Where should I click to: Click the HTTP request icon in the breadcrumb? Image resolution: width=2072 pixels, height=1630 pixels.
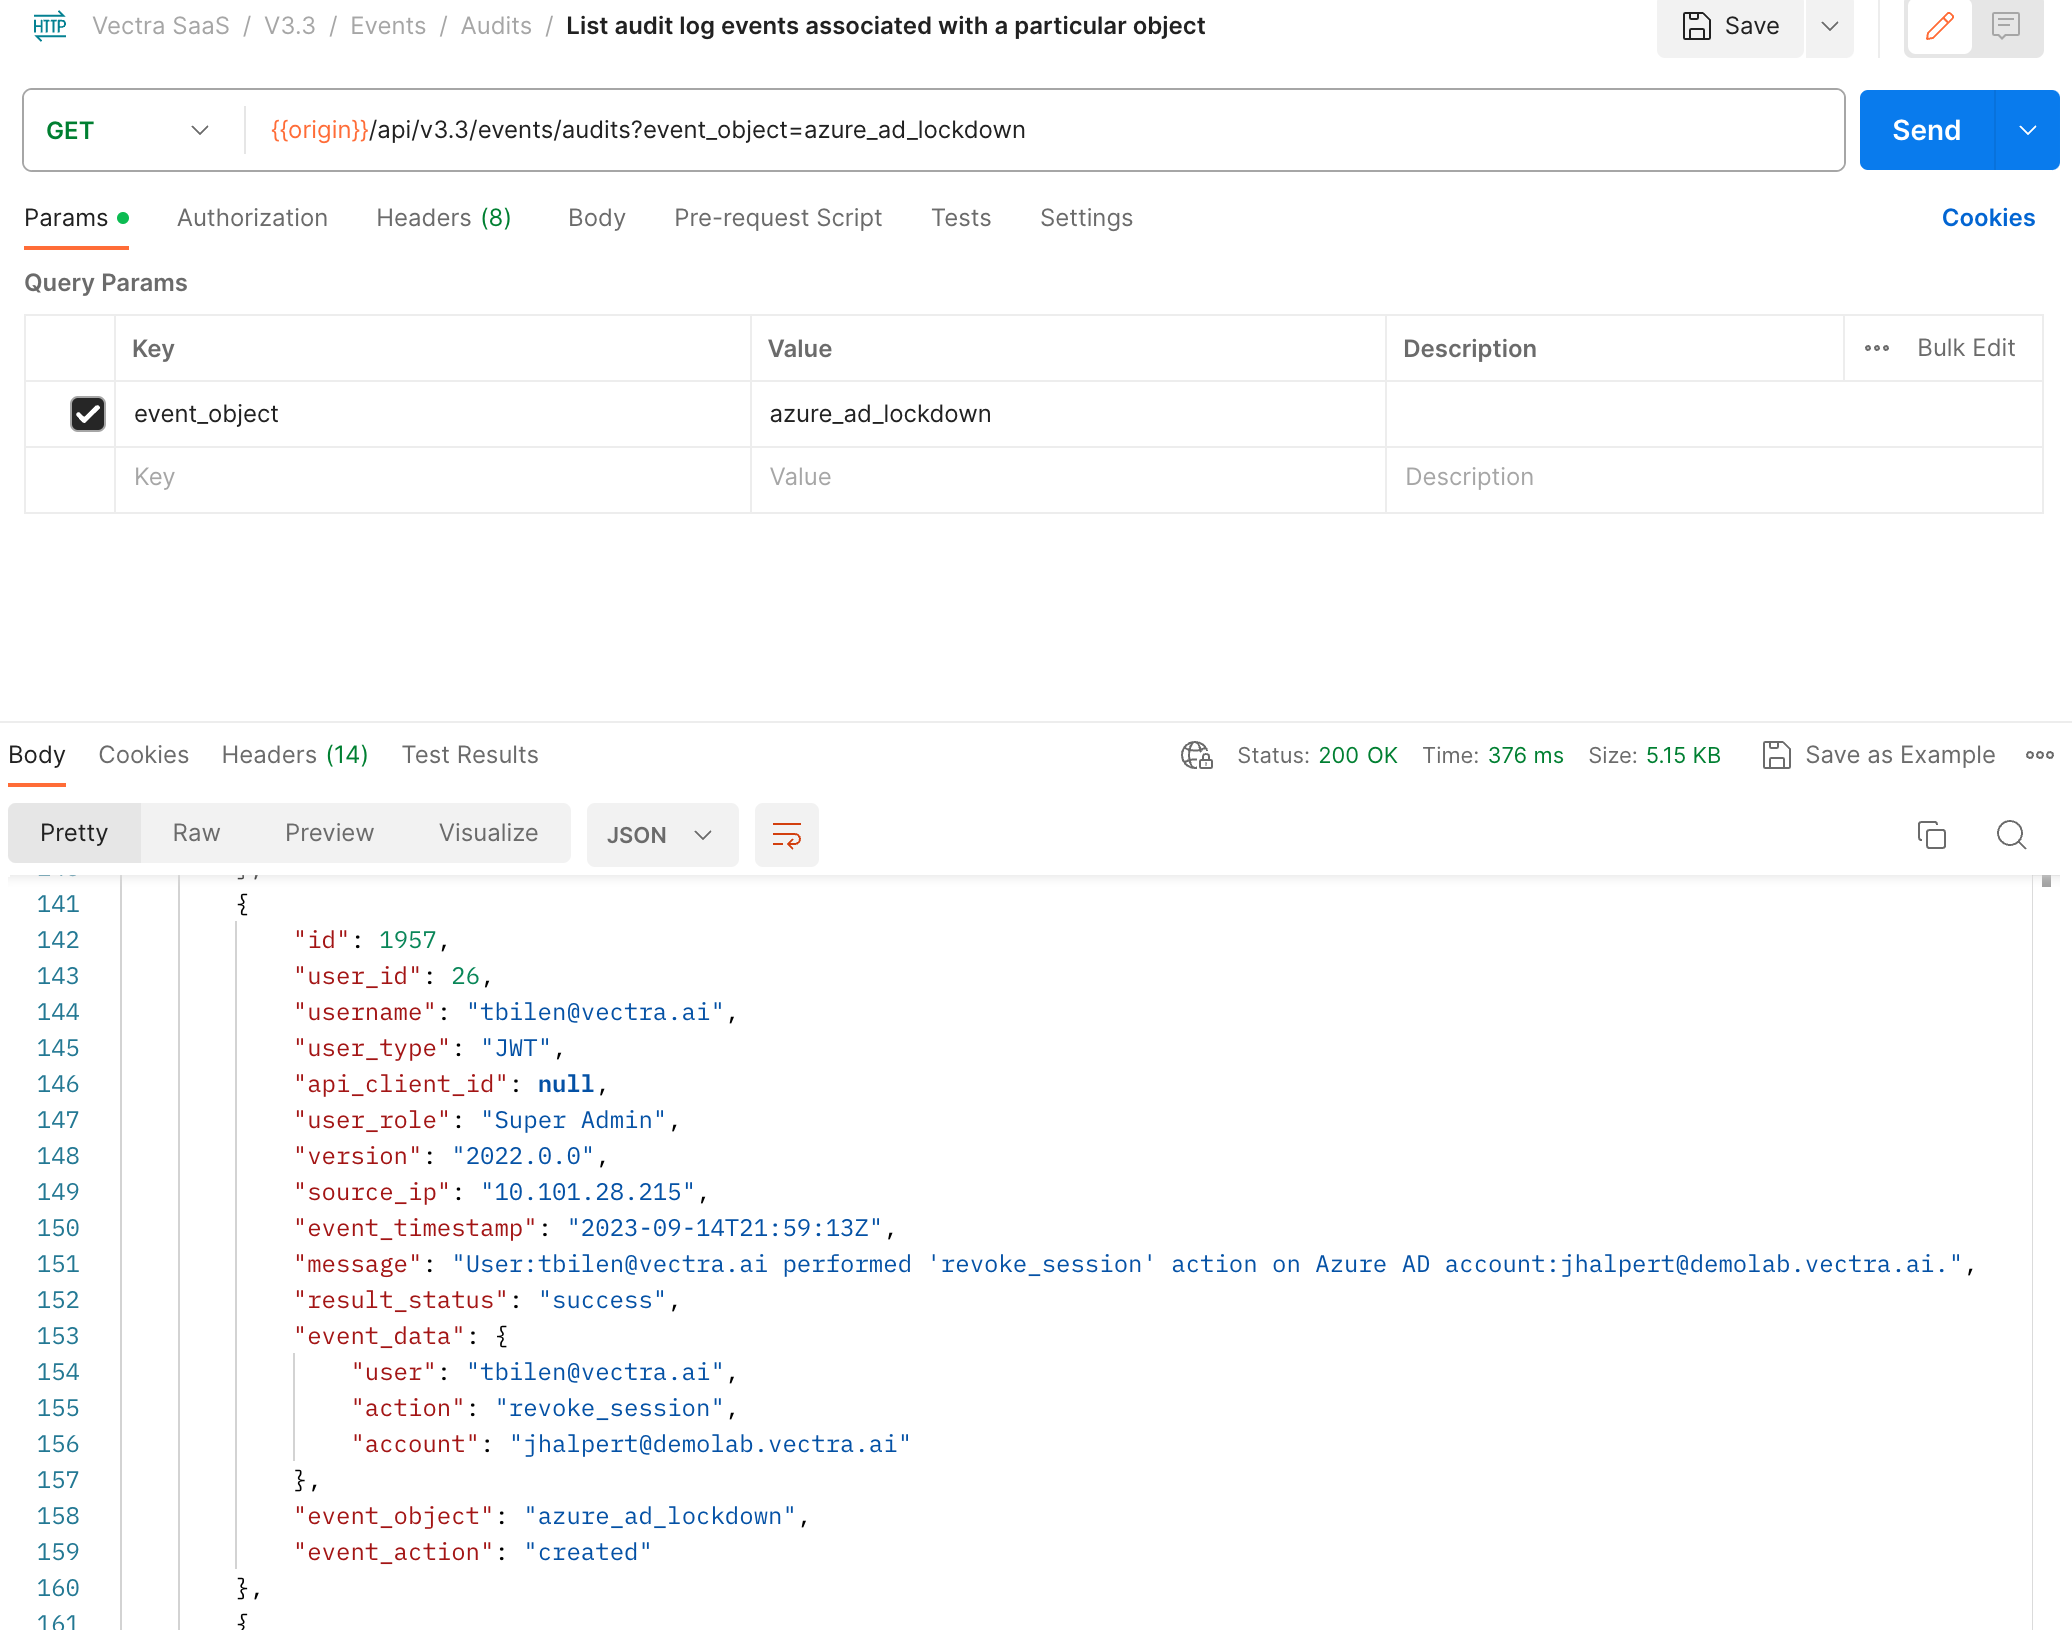48,26
